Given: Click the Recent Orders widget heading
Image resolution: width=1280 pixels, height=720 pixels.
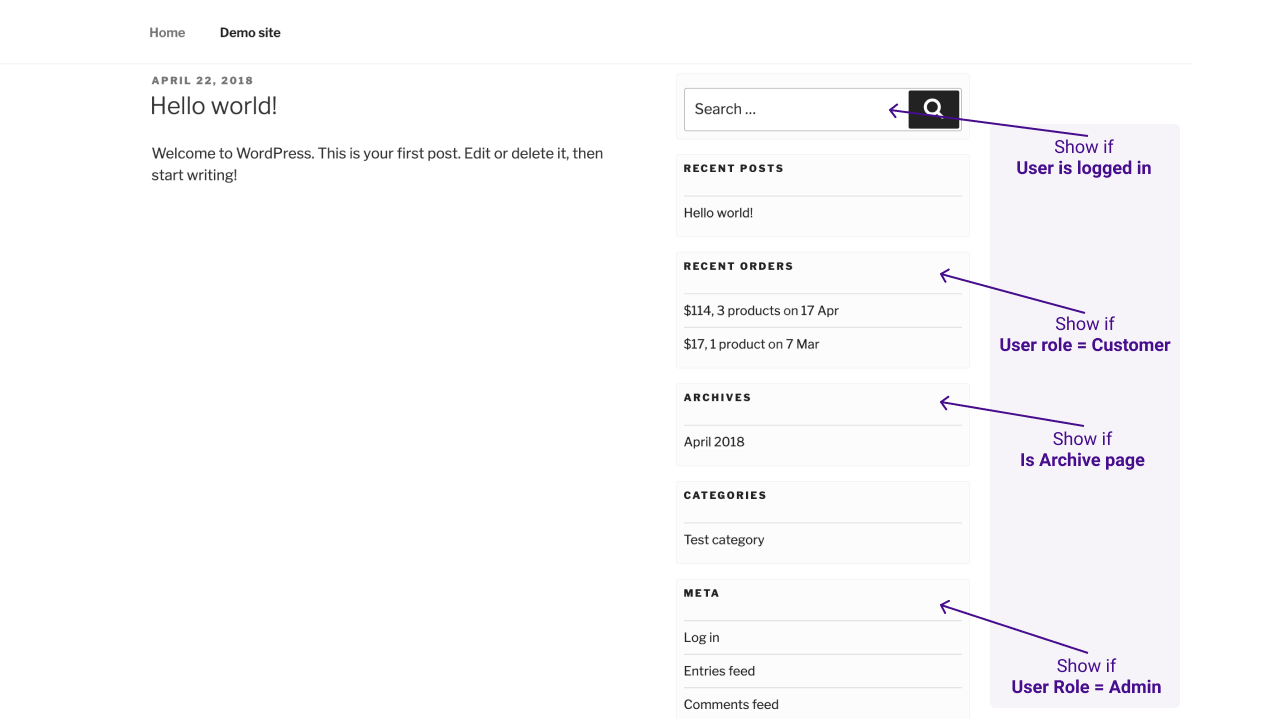Looking at the screenshot, I should tap(738, 266).
